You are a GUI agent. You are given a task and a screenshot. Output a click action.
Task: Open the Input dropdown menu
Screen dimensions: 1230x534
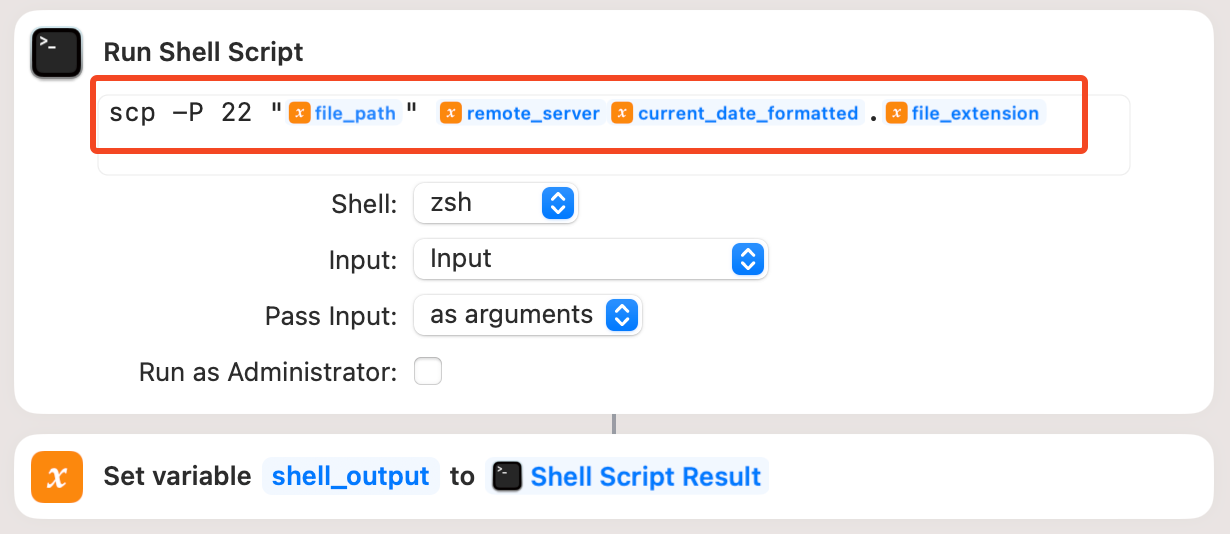(x=590, y=259)
